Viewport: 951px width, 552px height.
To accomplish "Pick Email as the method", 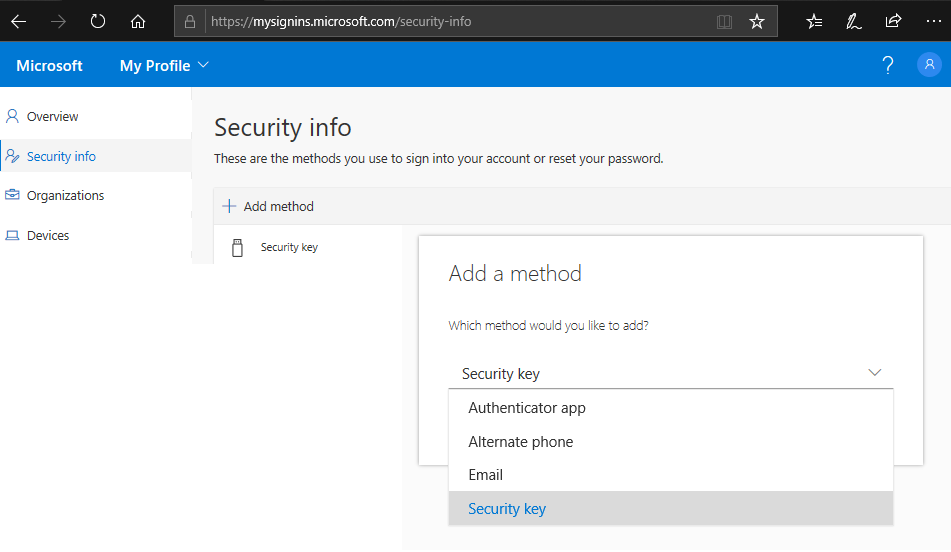I will coord(486,475).
